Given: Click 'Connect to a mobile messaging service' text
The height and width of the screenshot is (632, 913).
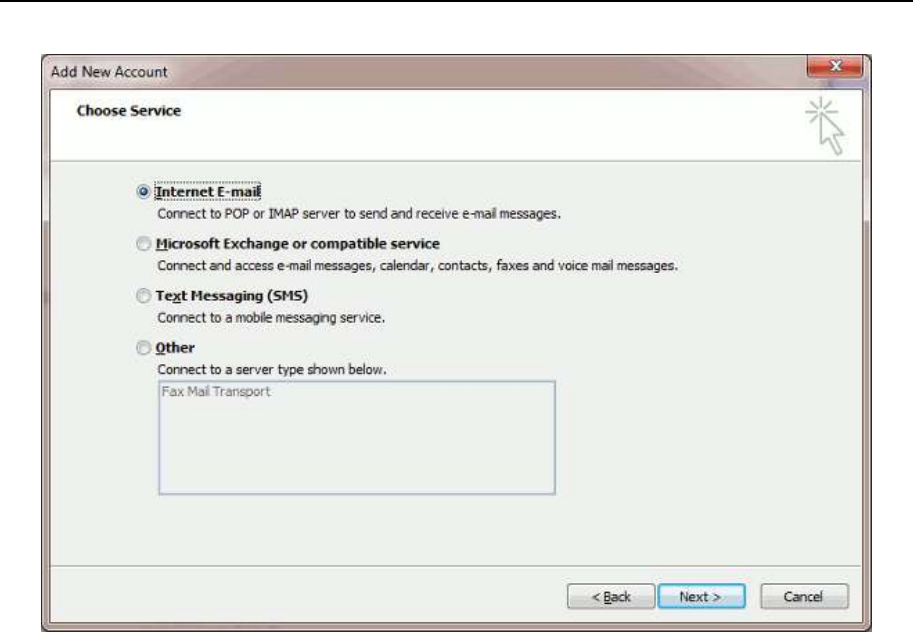Looking at the screenshot, I should pos(271,318).
